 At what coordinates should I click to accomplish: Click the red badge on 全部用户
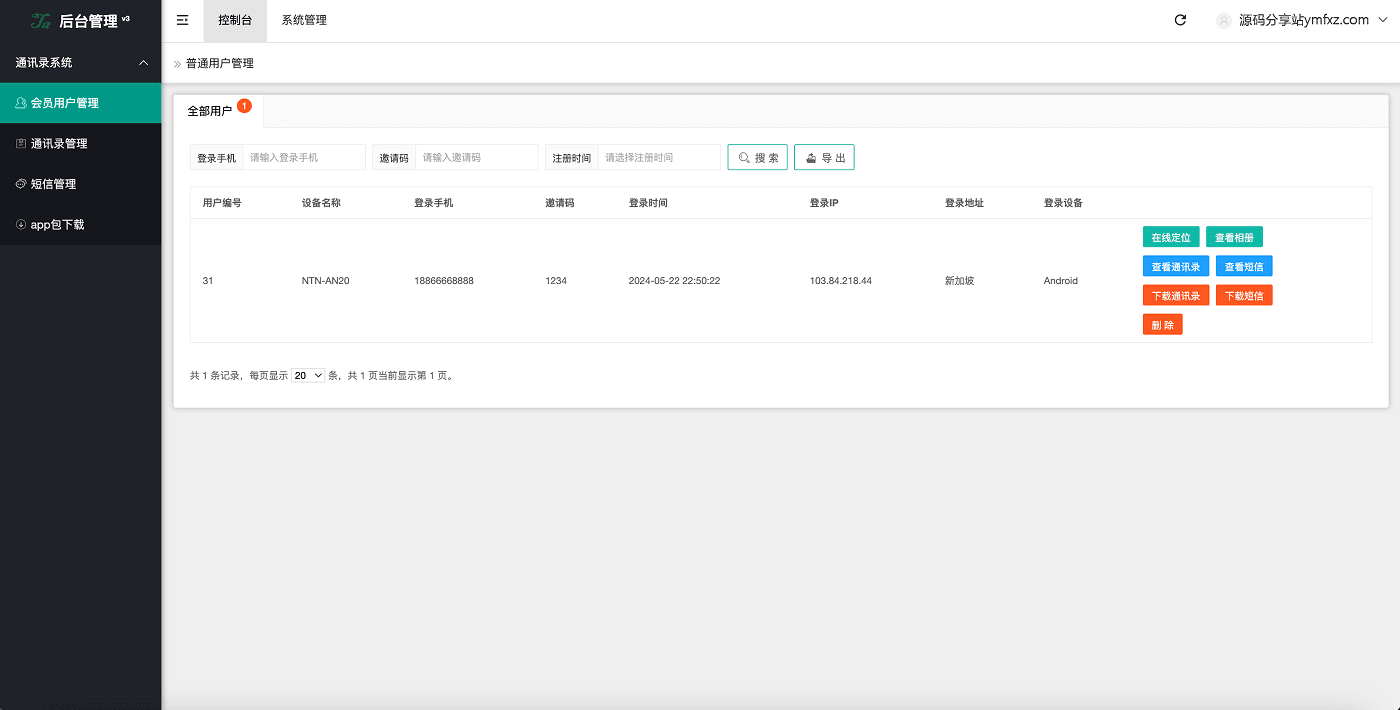(x=245, y=105)
